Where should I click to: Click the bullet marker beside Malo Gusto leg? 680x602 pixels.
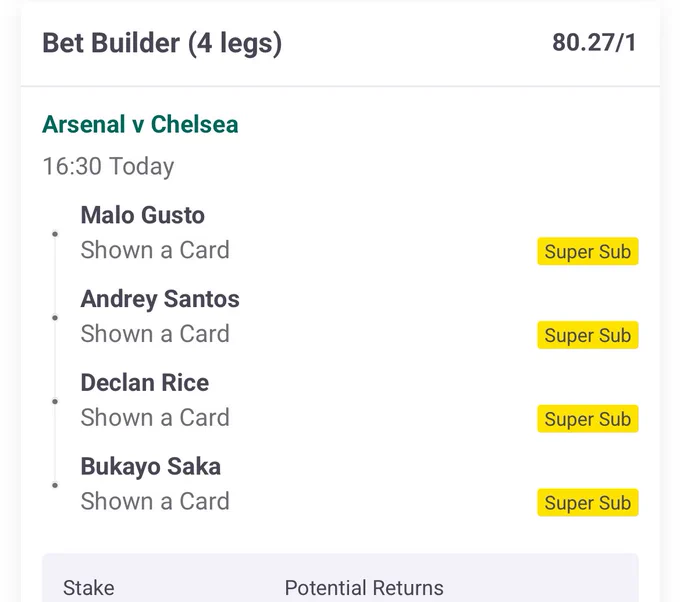click(55, 234)
